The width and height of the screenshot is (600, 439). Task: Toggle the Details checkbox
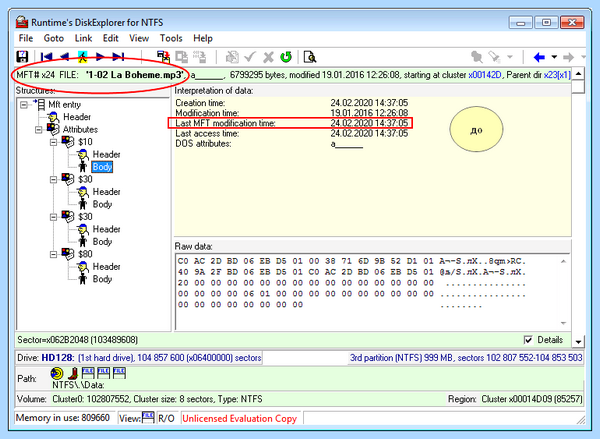point(528,340)
